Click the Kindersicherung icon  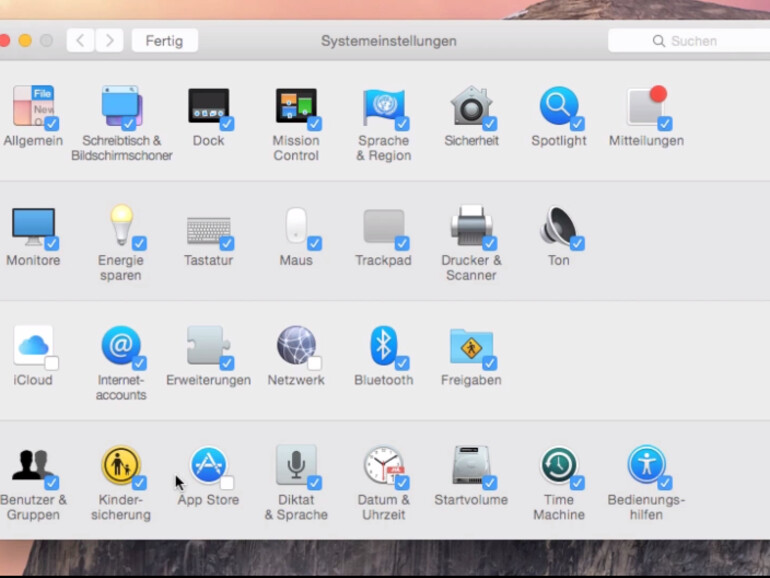(121, 465)
